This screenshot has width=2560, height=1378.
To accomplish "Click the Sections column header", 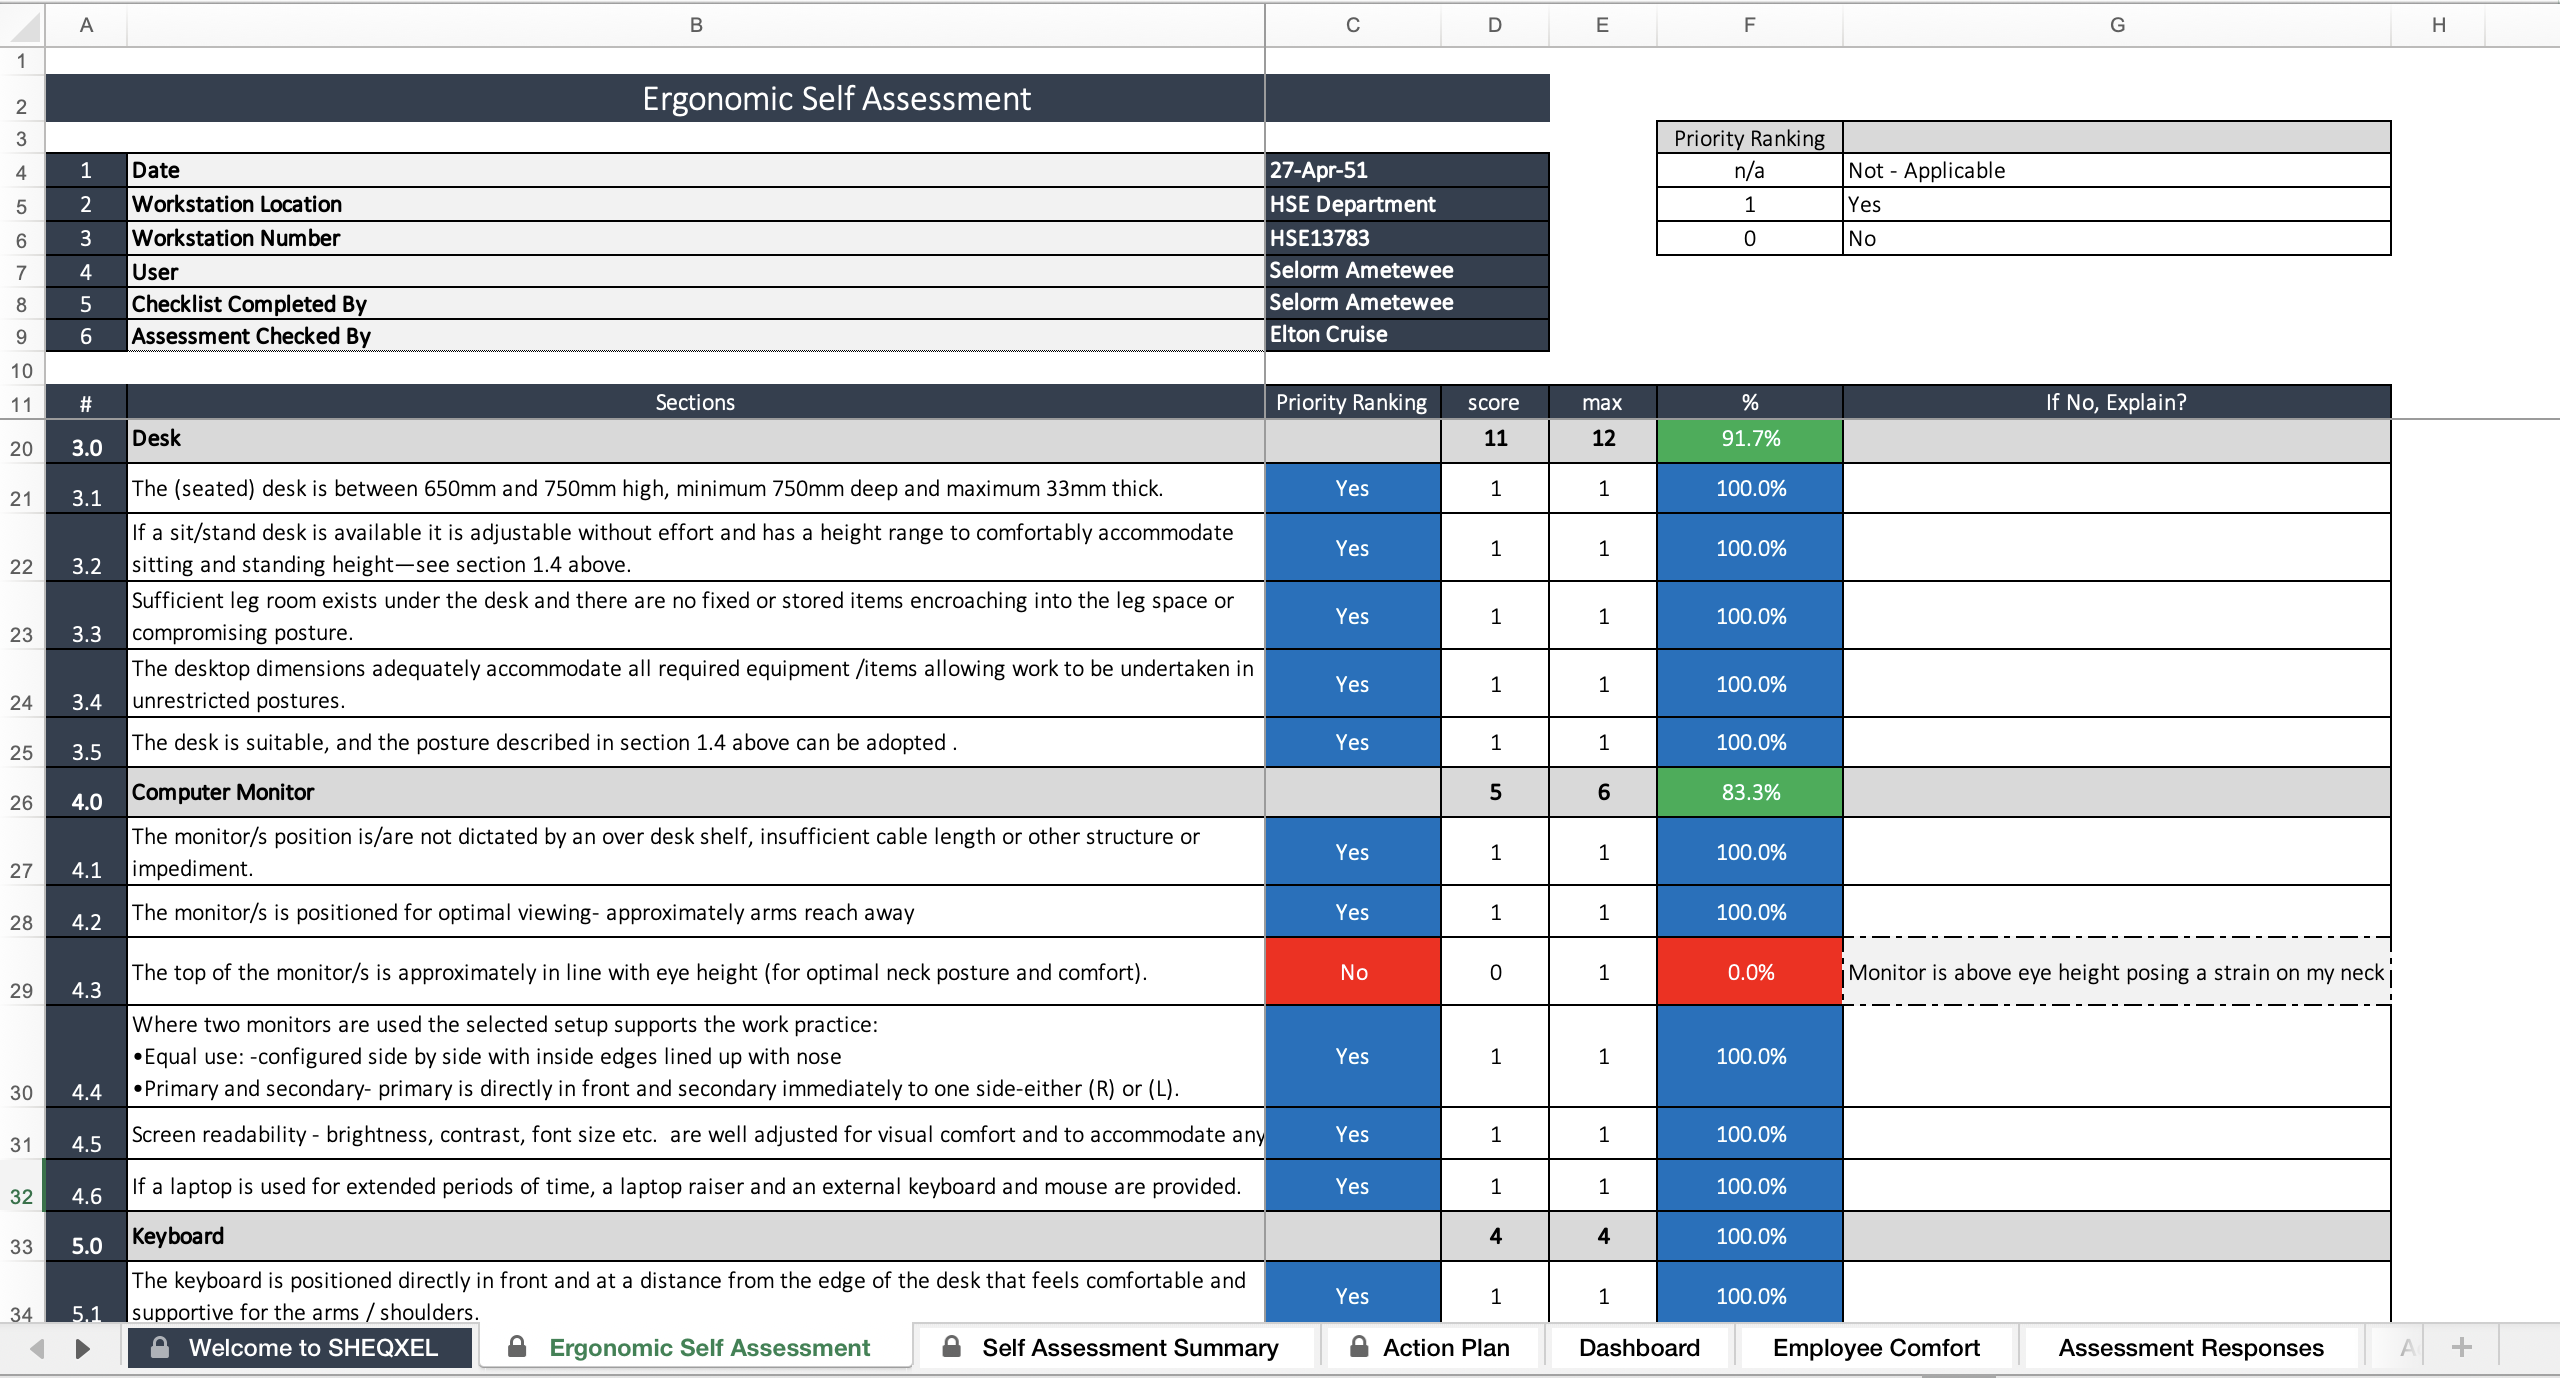I will [696, 402].
